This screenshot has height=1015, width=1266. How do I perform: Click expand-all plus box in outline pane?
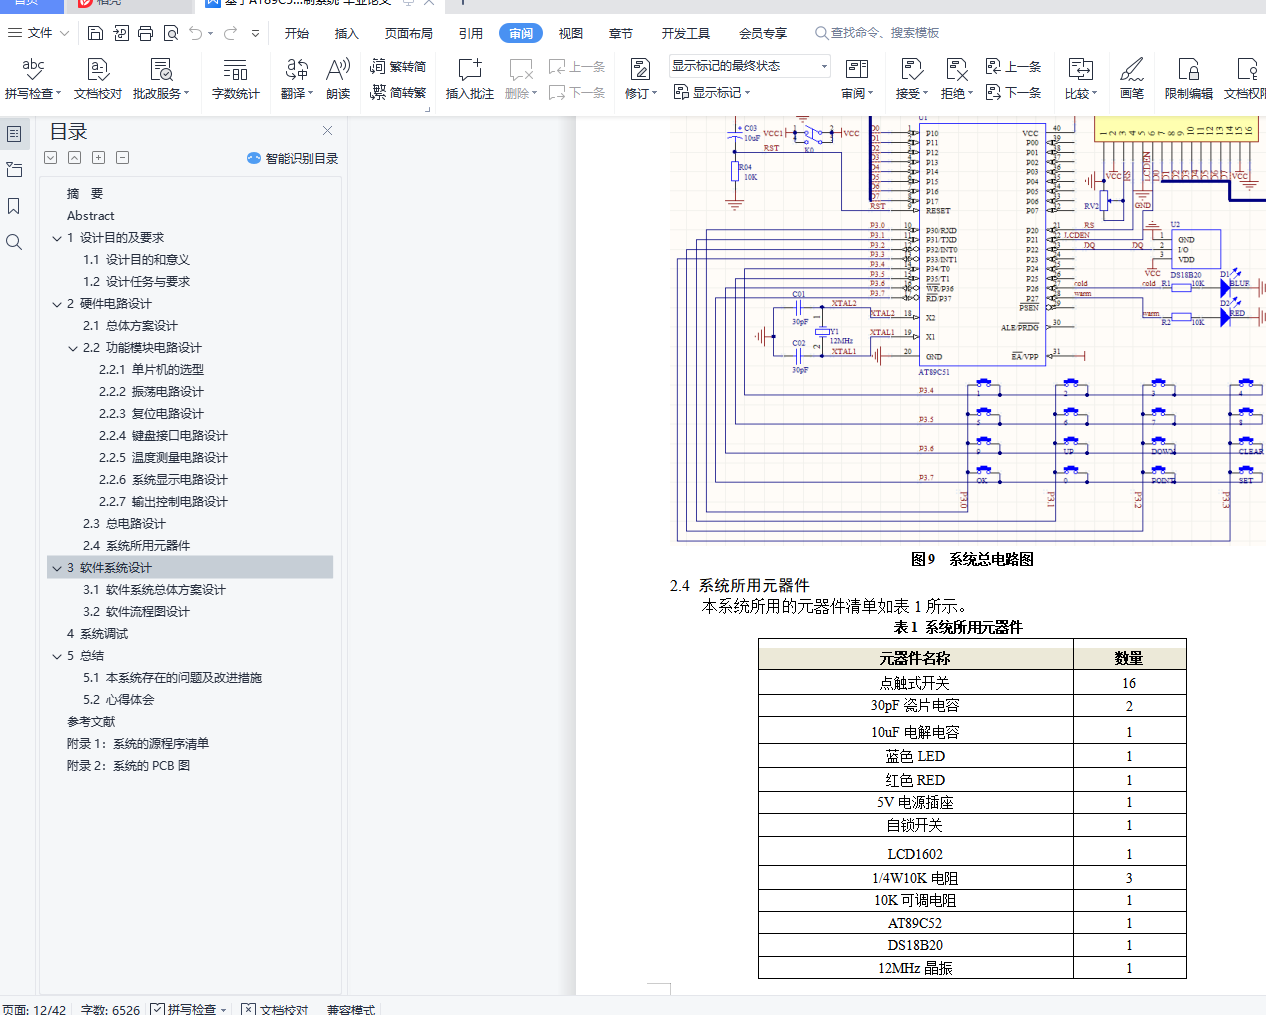(98, 158)
